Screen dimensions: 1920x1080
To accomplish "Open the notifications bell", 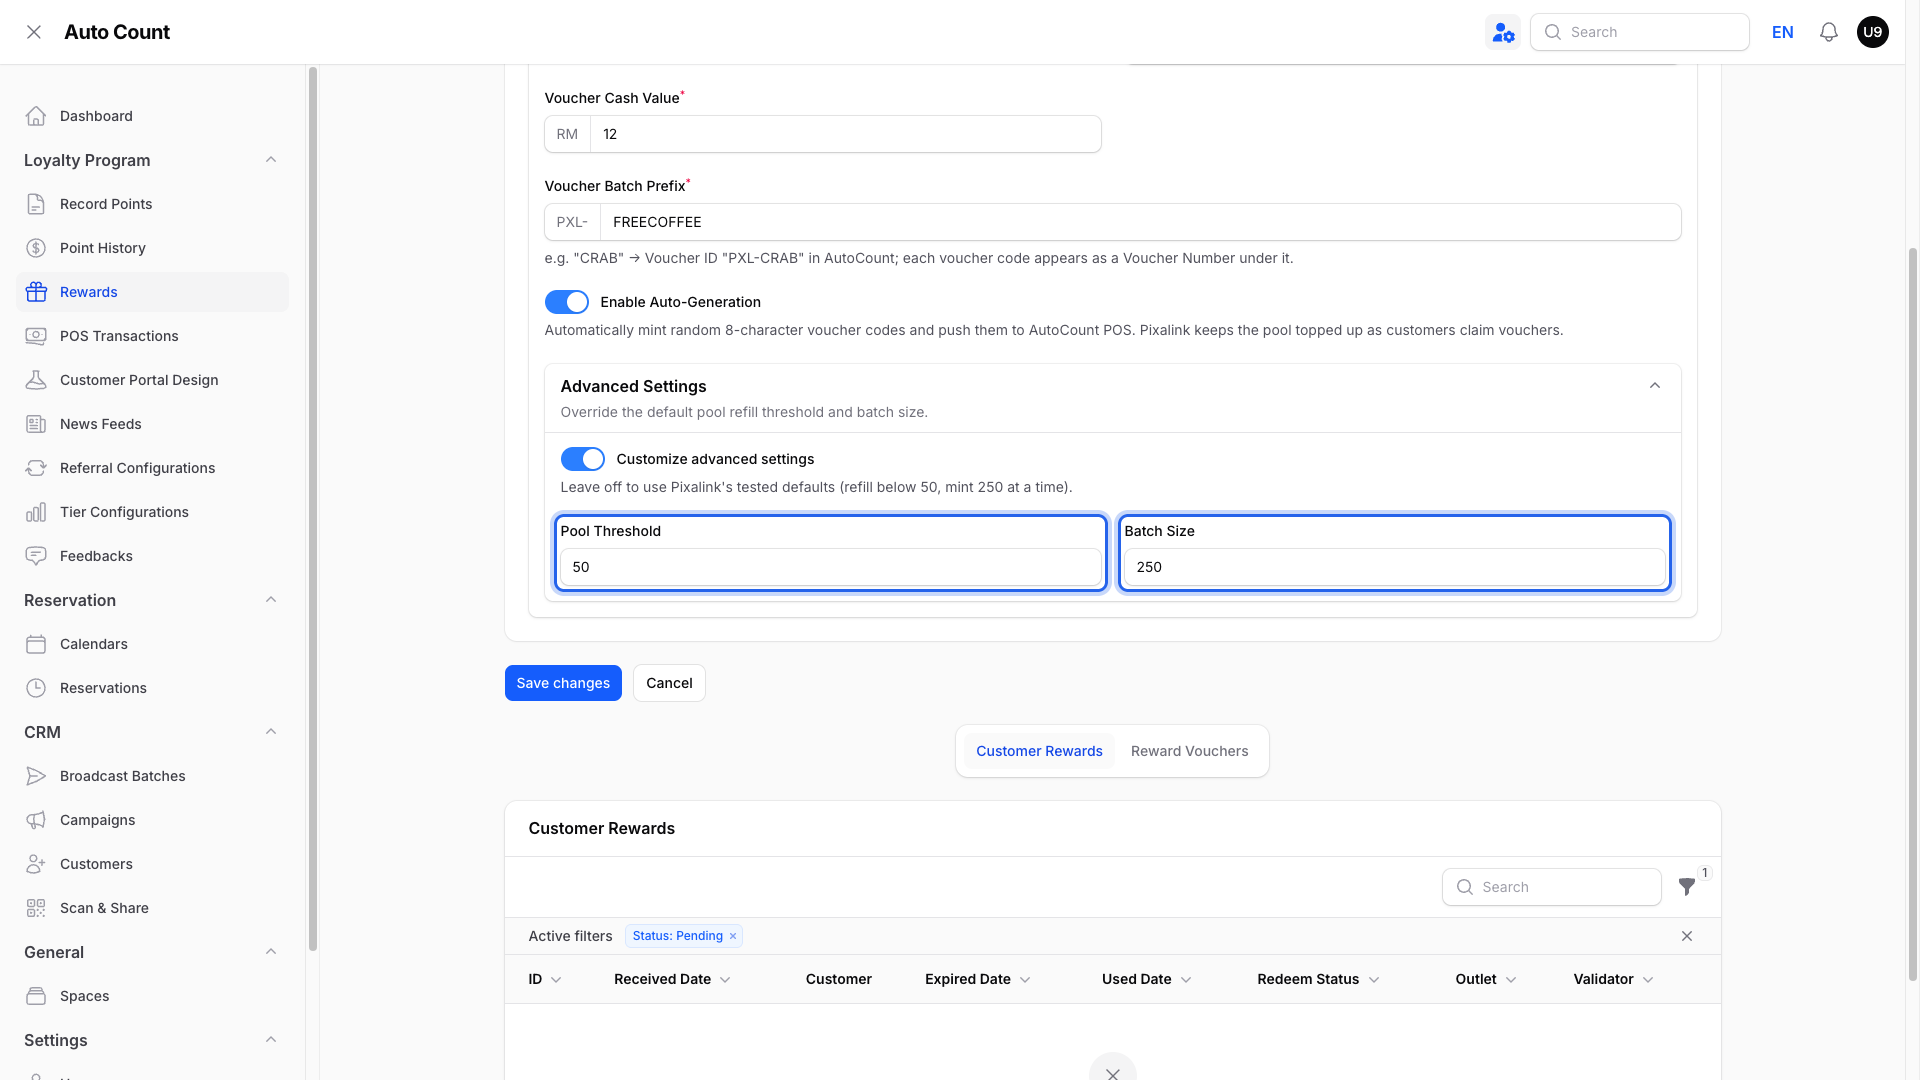I will coord(1829,32).
